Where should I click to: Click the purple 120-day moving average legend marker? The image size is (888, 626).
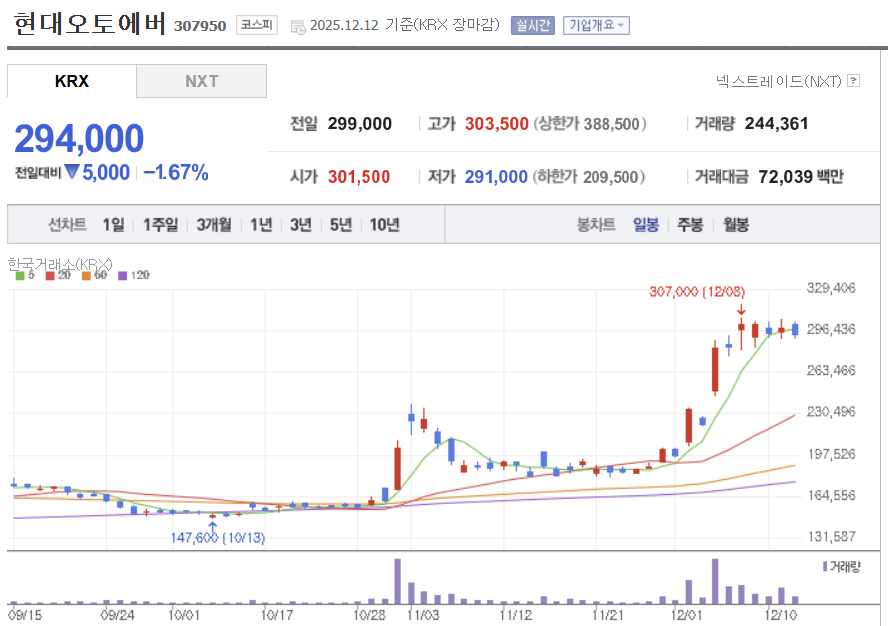coord(121,276)
